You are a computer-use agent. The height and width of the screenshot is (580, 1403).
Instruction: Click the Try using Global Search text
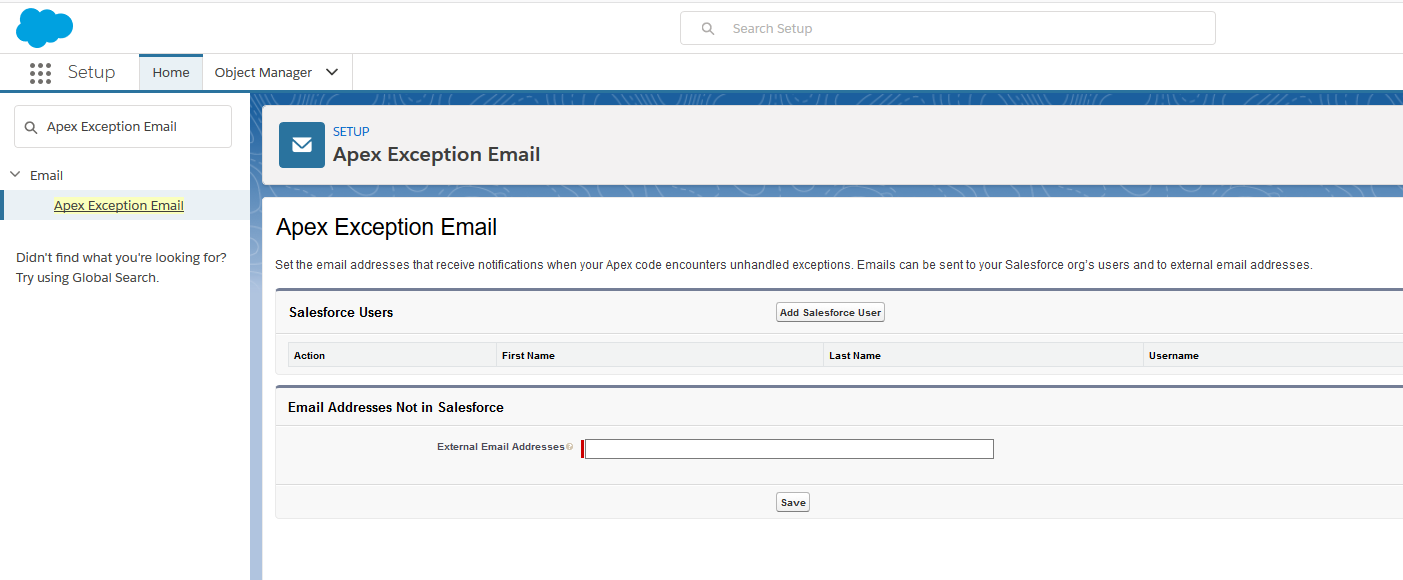click(x=87, y=278)
